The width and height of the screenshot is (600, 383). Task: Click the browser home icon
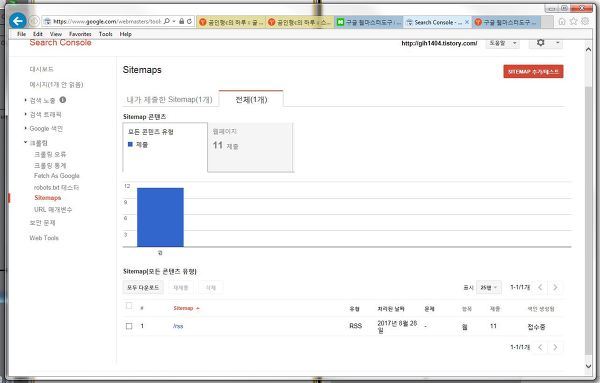click(562, 21)
